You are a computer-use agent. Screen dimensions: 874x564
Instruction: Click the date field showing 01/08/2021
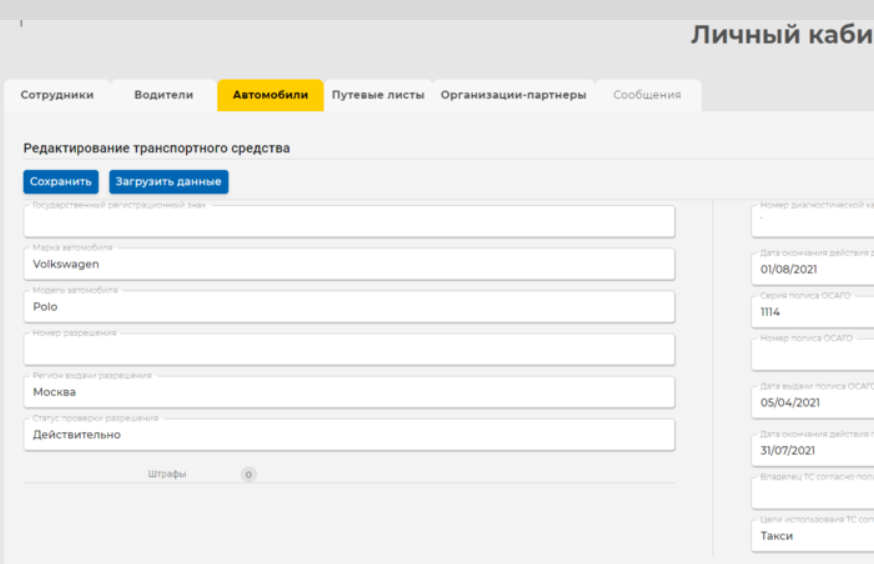(x=812, y=269)
